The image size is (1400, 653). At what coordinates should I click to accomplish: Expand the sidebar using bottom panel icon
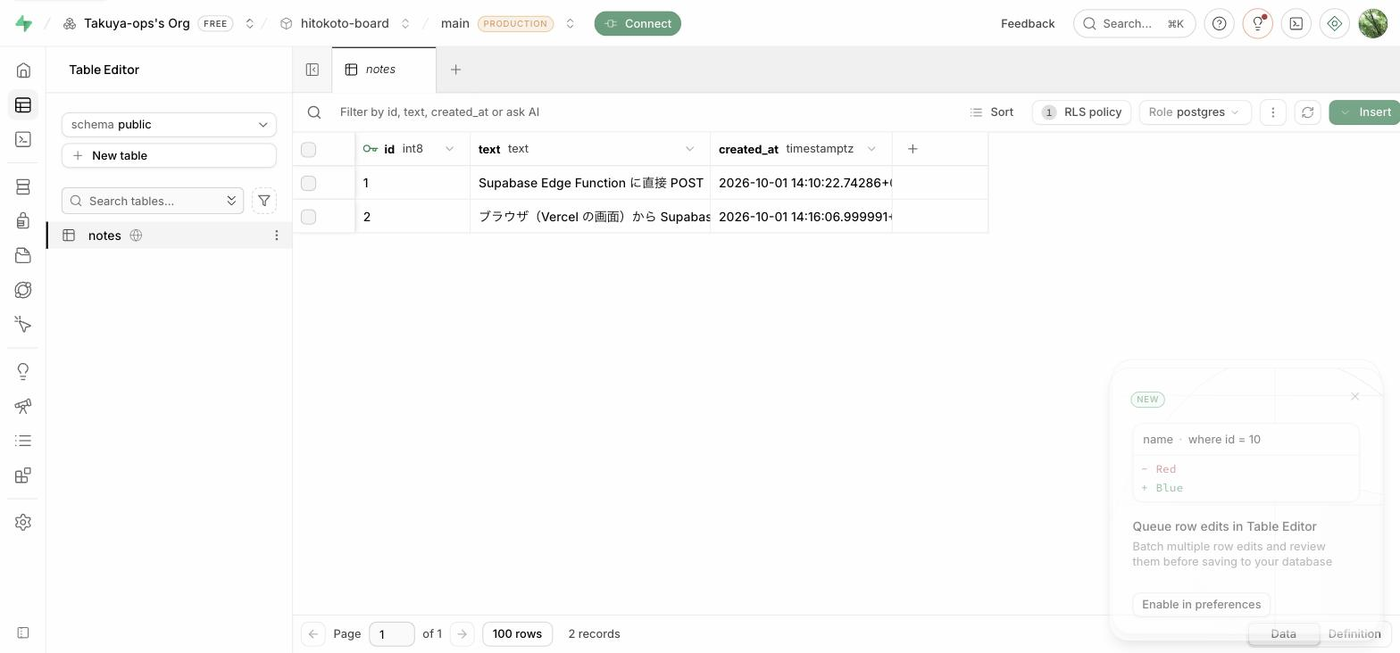click(x=23, y=633)
